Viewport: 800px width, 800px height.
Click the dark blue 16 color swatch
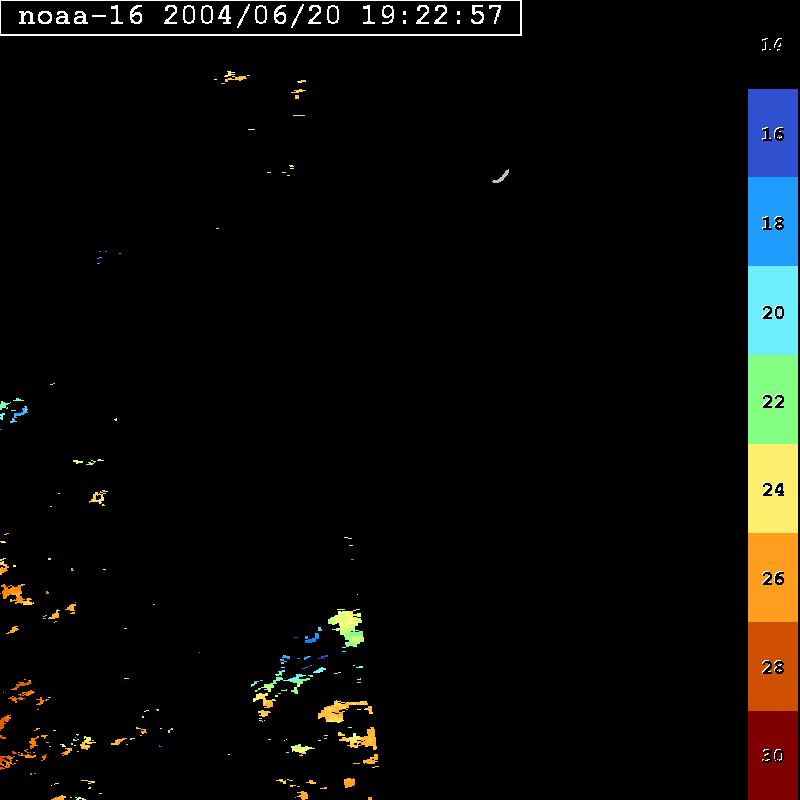772,133
